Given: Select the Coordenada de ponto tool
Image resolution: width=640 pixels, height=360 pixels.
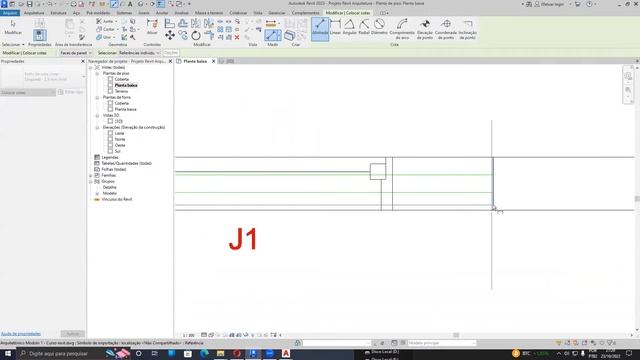Looking at the screenshot, I should point(446,29).
